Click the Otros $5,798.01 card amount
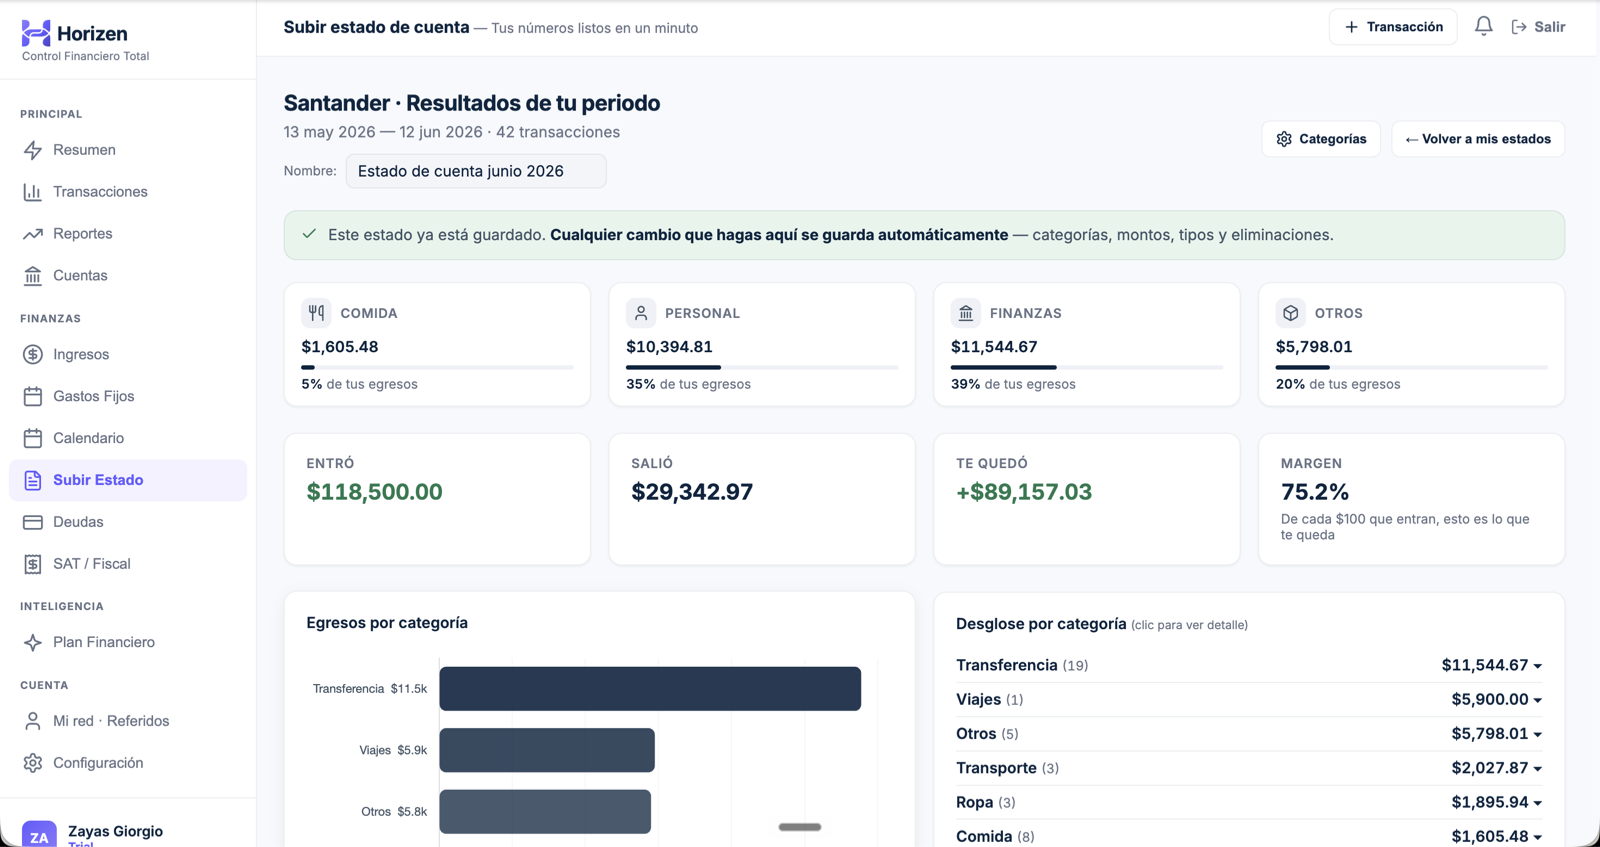The width and height of the screenshot is (1600, 847). coord(1314,347)
